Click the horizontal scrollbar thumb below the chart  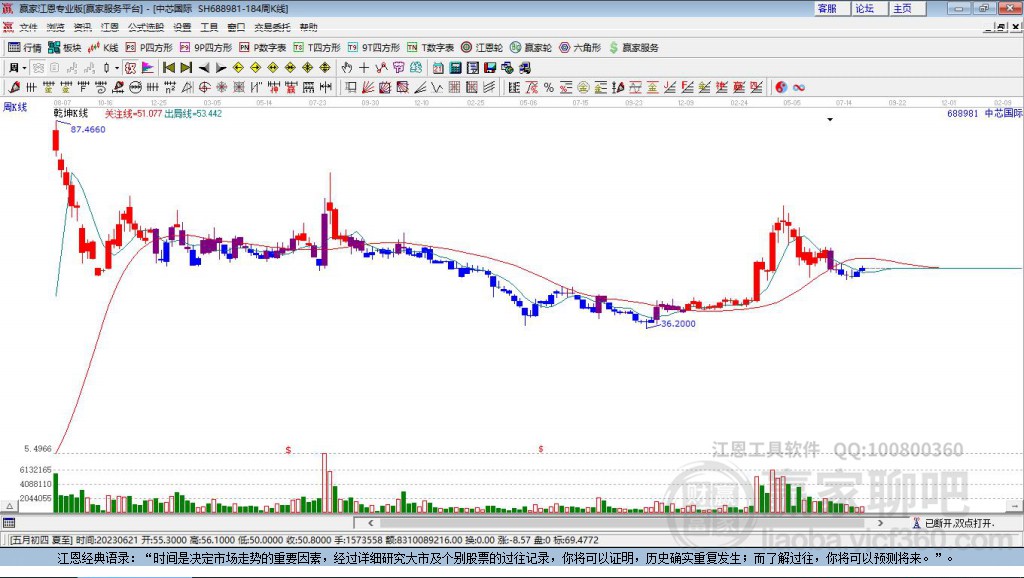[x=622, y=522]
